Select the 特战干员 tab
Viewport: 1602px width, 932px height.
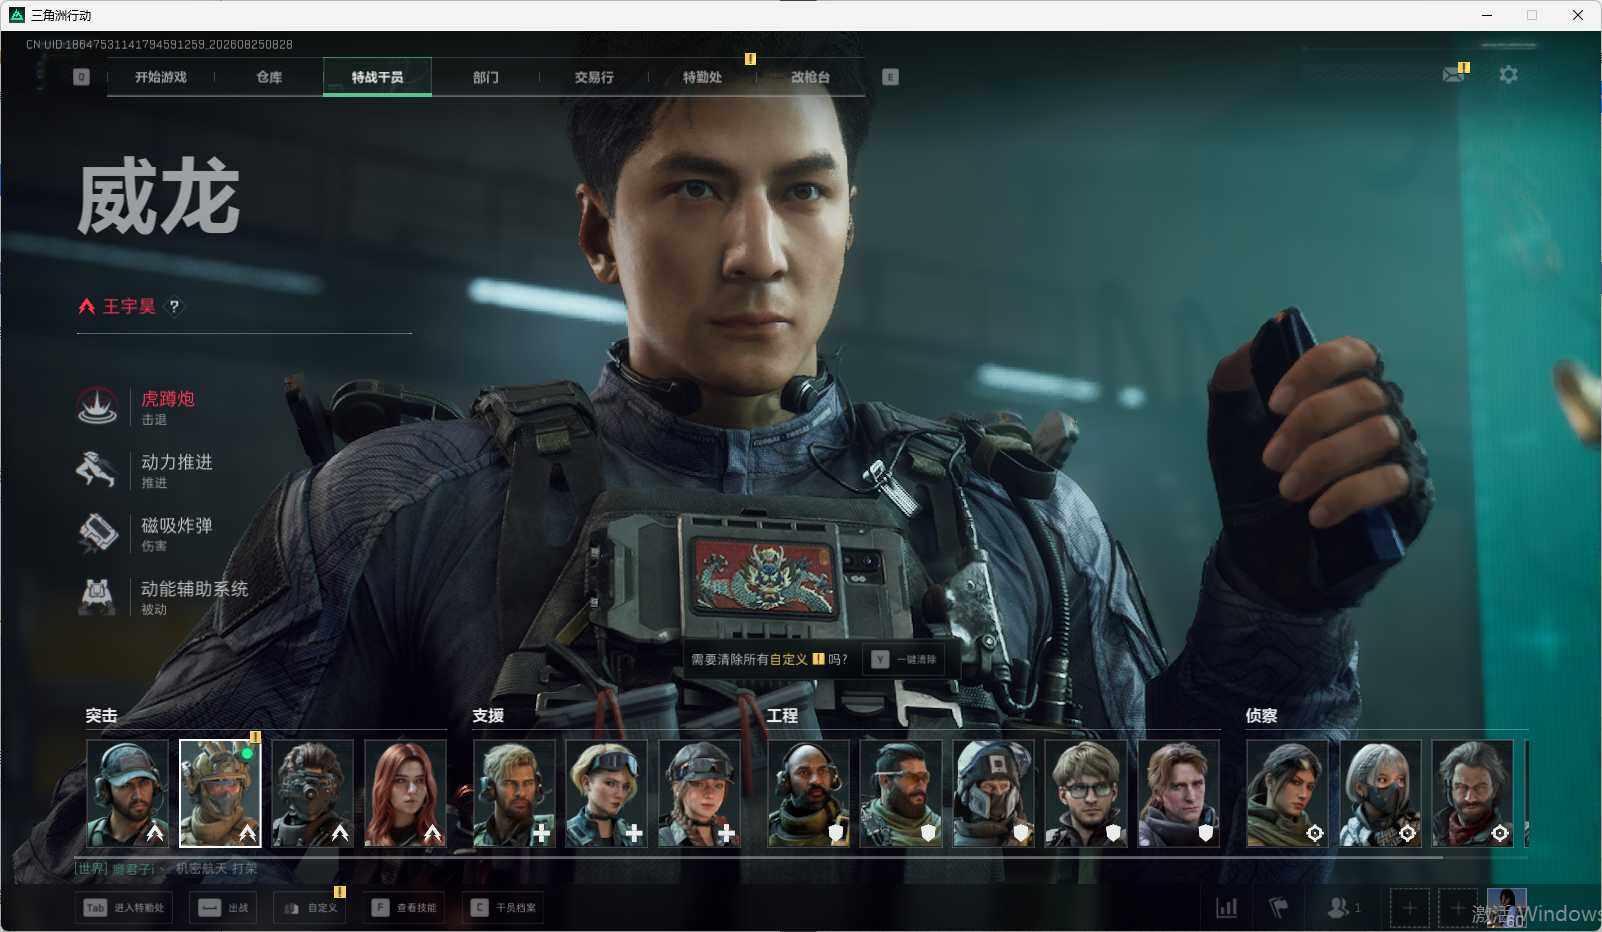[377, 77]
